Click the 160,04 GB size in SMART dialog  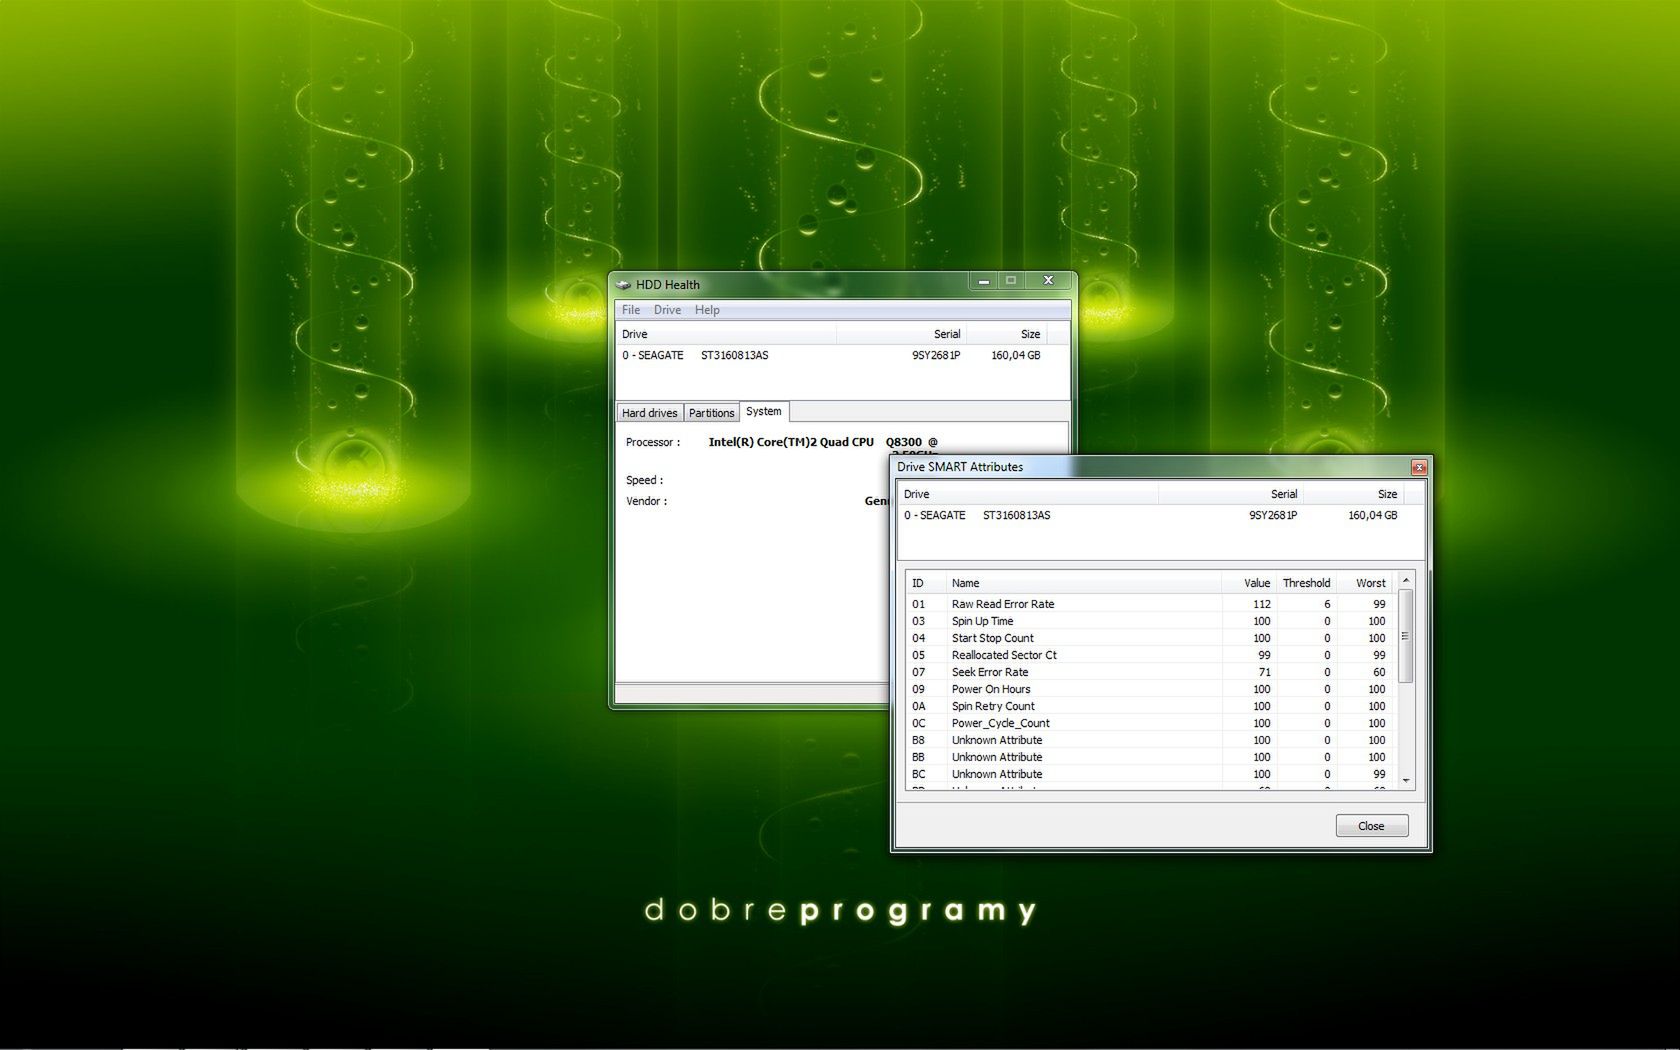(x=1372, y=515)
